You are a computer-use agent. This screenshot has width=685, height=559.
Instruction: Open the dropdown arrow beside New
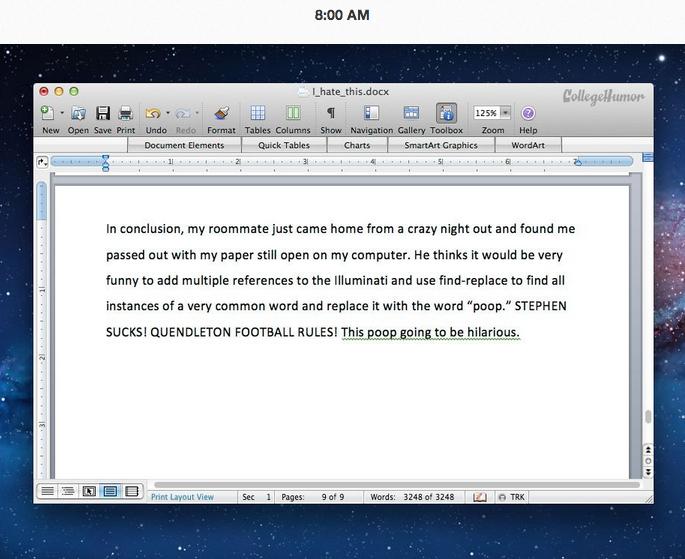(62, 113)
